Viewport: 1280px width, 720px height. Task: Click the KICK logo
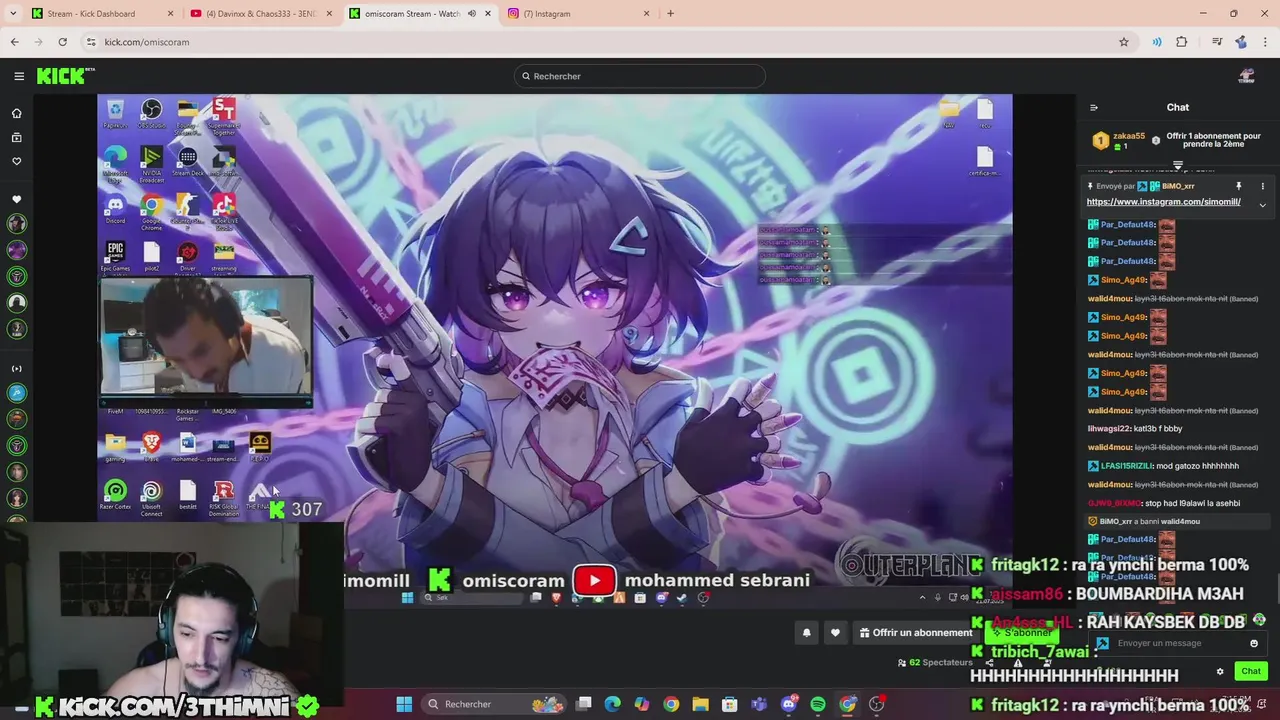pyautogui.click(x=65, y=76)
